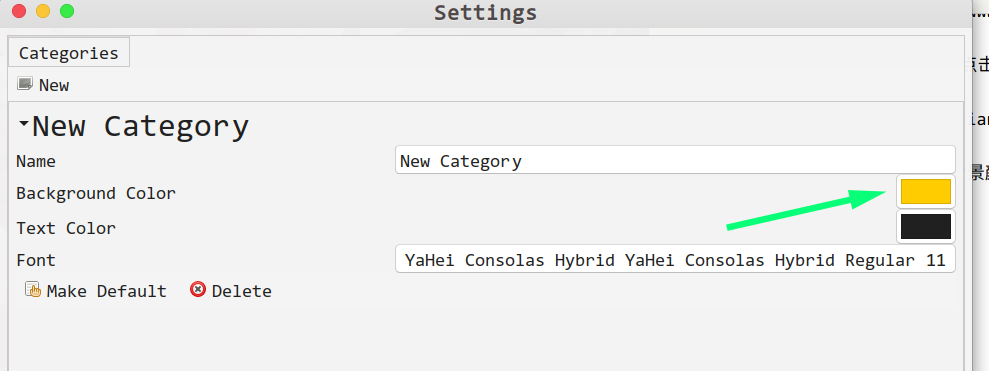Click the New category icon
The image size is (989, 371).
pos(25,84)
